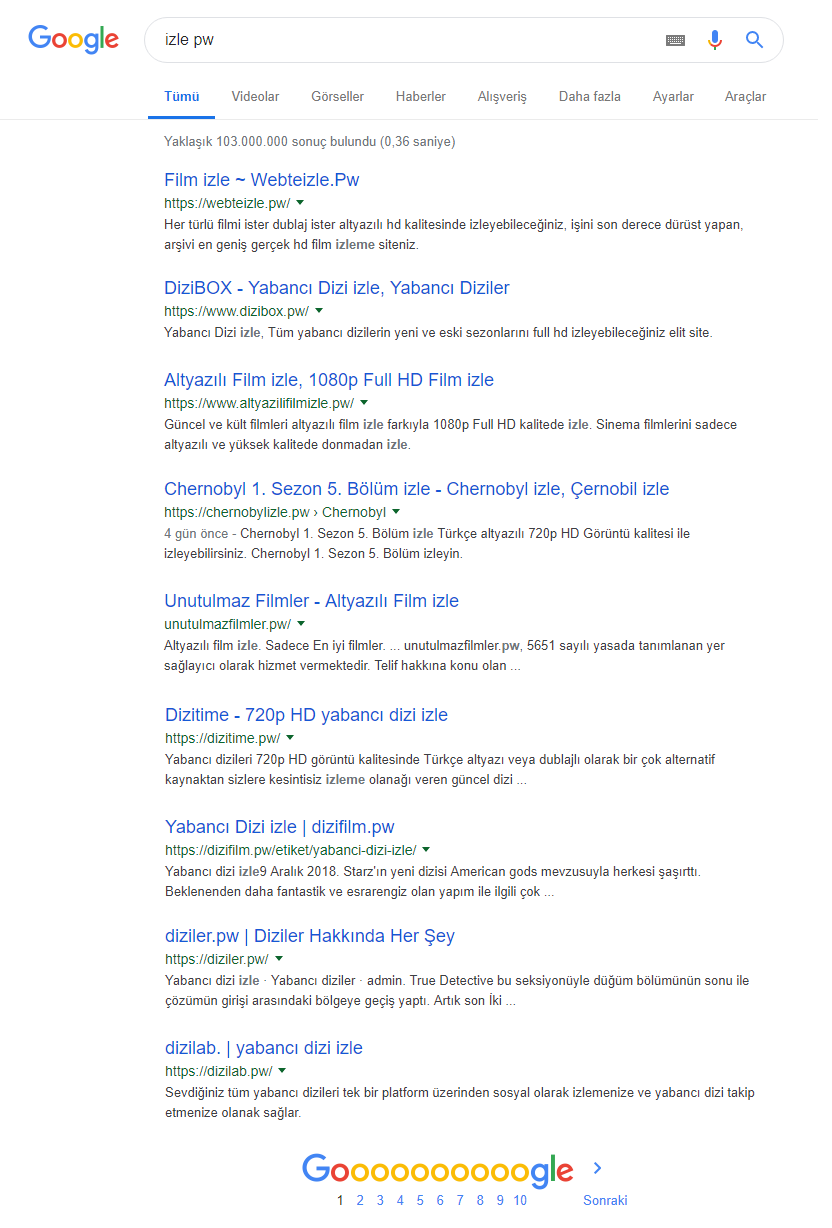Click the next page chevron arrow

(x=598, y=1168)
